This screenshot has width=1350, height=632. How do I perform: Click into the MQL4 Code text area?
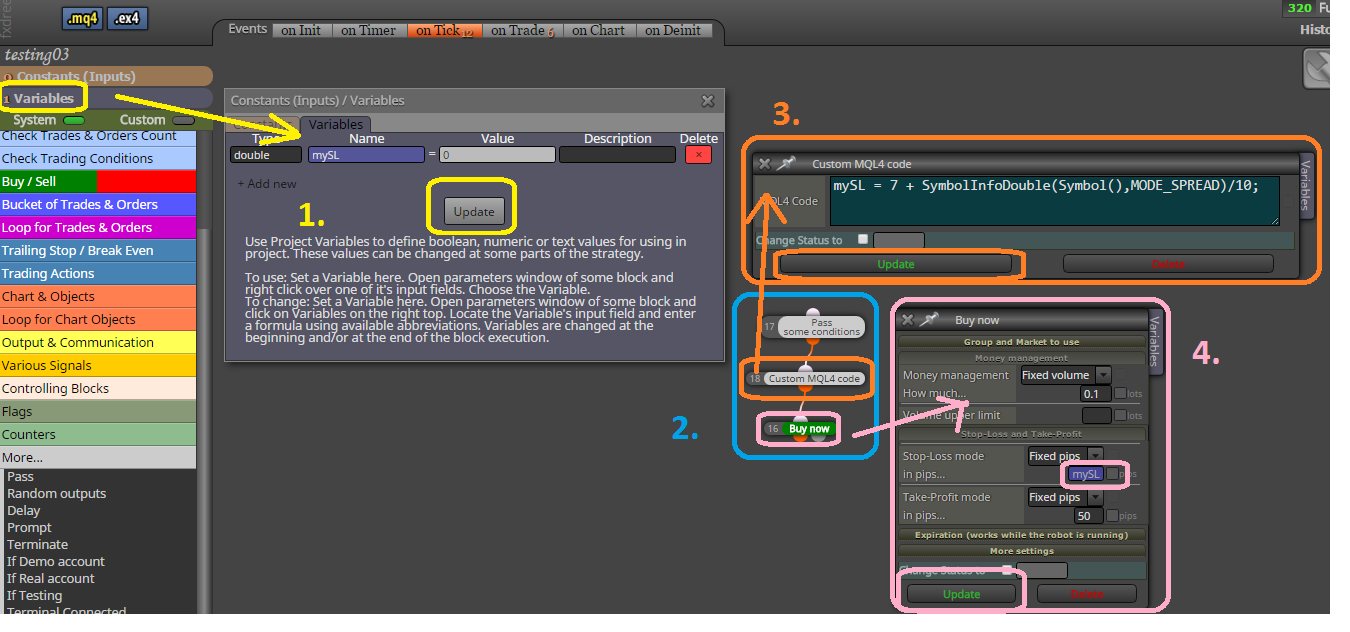point(1054,201)
